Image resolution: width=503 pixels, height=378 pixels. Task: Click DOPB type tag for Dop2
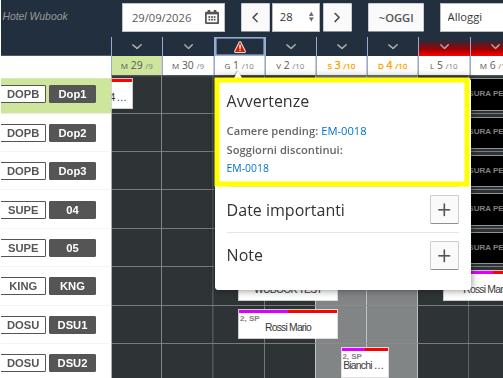pyautogui.click(x=23, y=133)
